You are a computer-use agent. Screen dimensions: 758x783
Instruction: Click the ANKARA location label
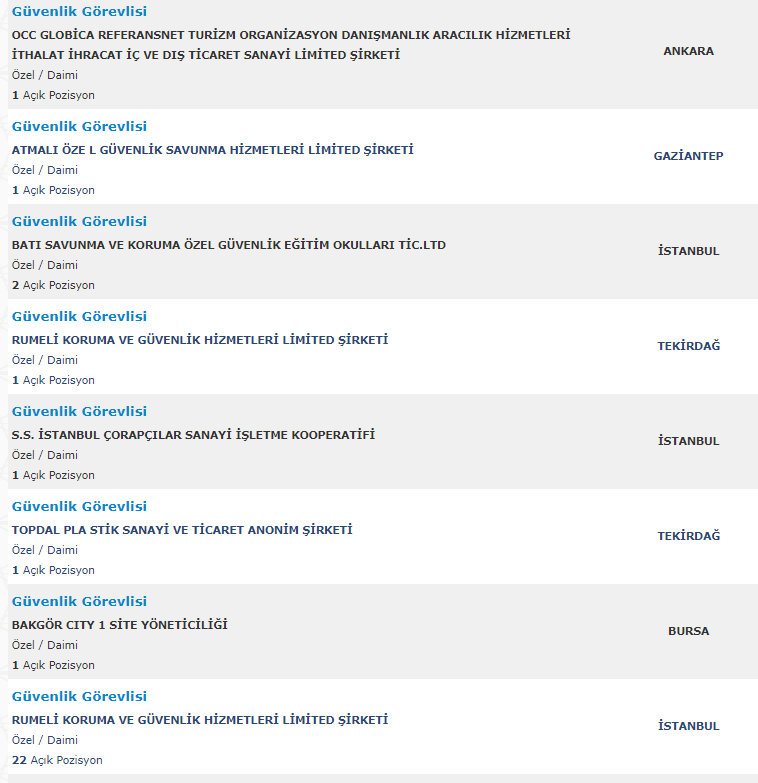coord(688,51)
